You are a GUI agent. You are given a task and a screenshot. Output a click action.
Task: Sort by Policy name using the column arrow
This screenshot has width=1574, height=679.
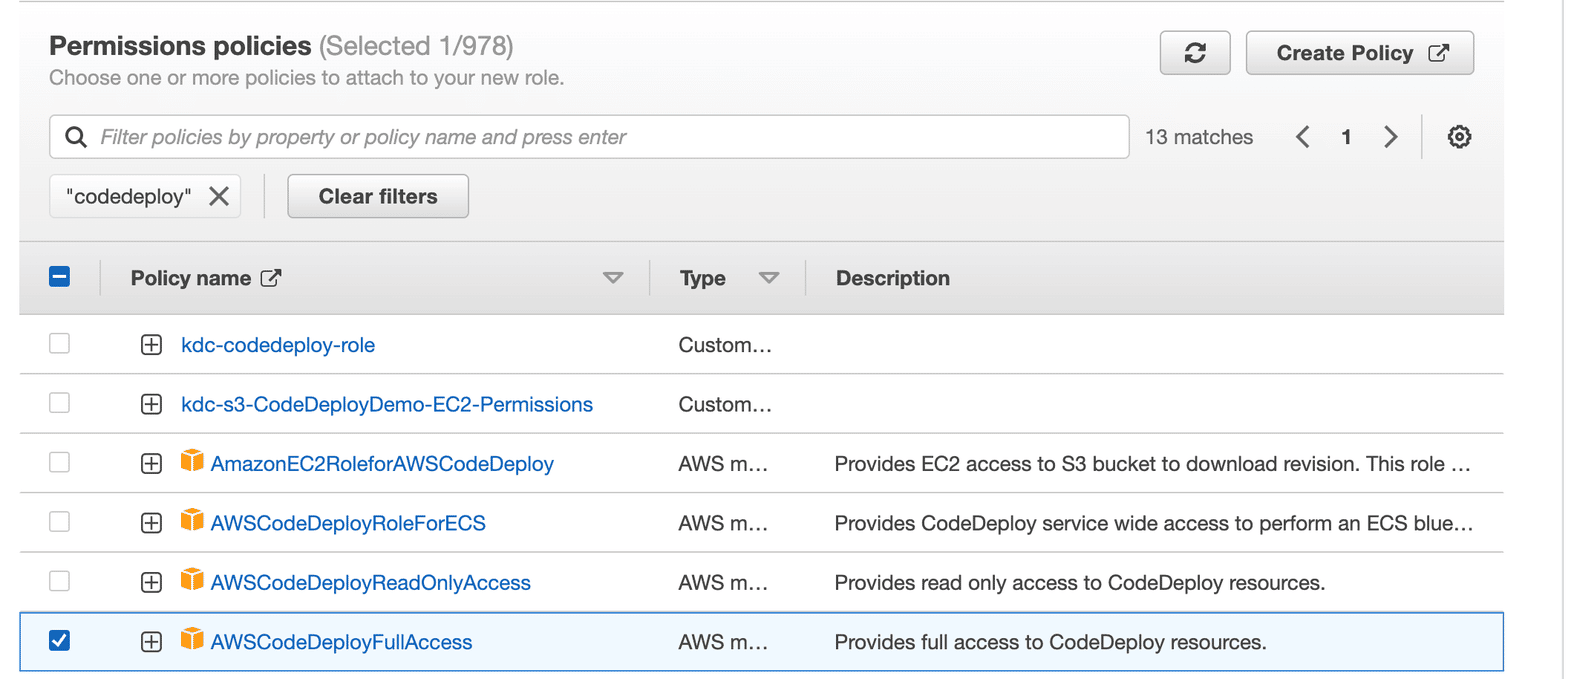[613, 278]
